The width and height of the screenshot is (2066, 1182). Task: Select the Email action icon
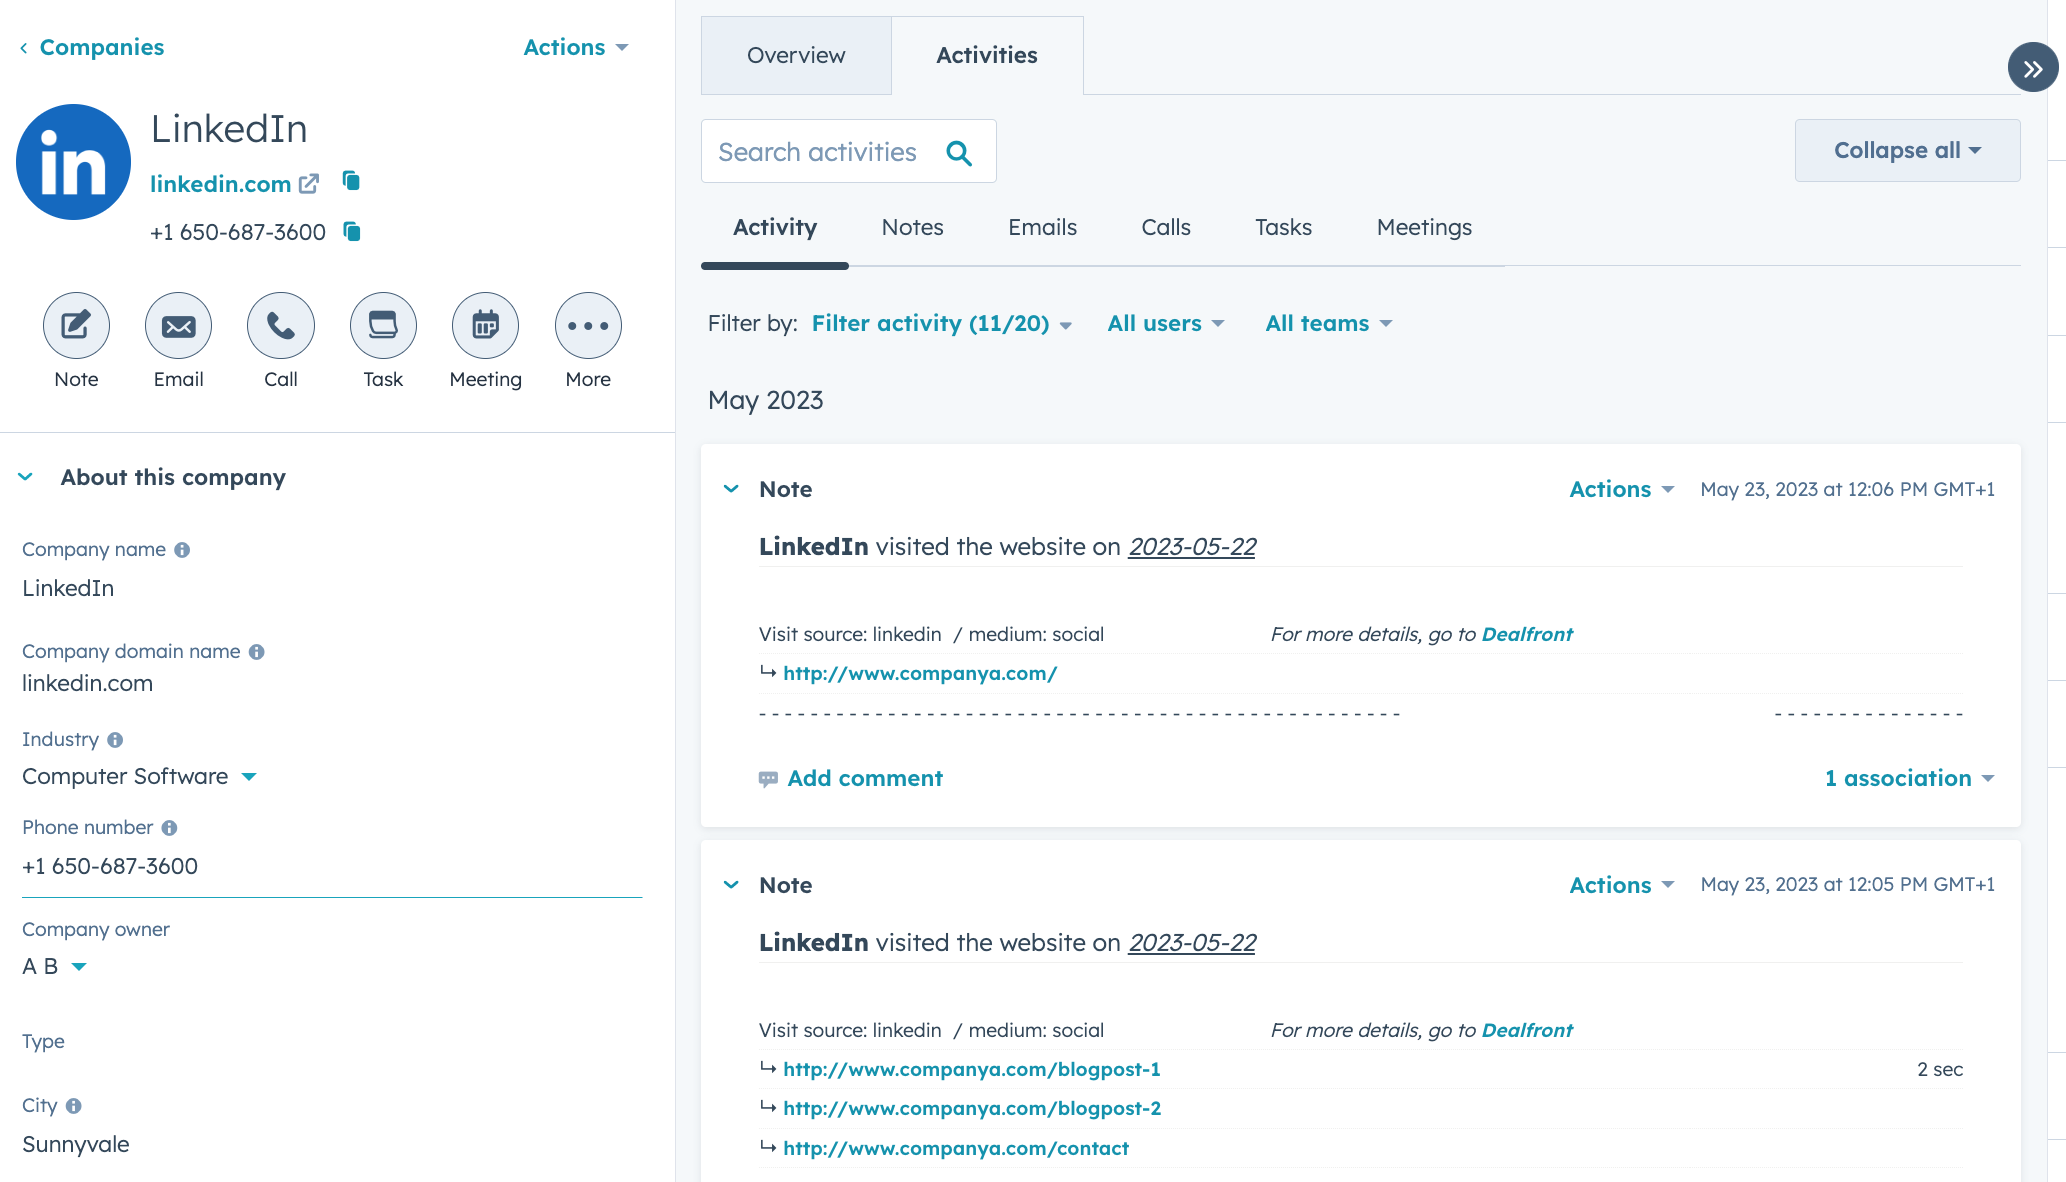tap(178, 325)
